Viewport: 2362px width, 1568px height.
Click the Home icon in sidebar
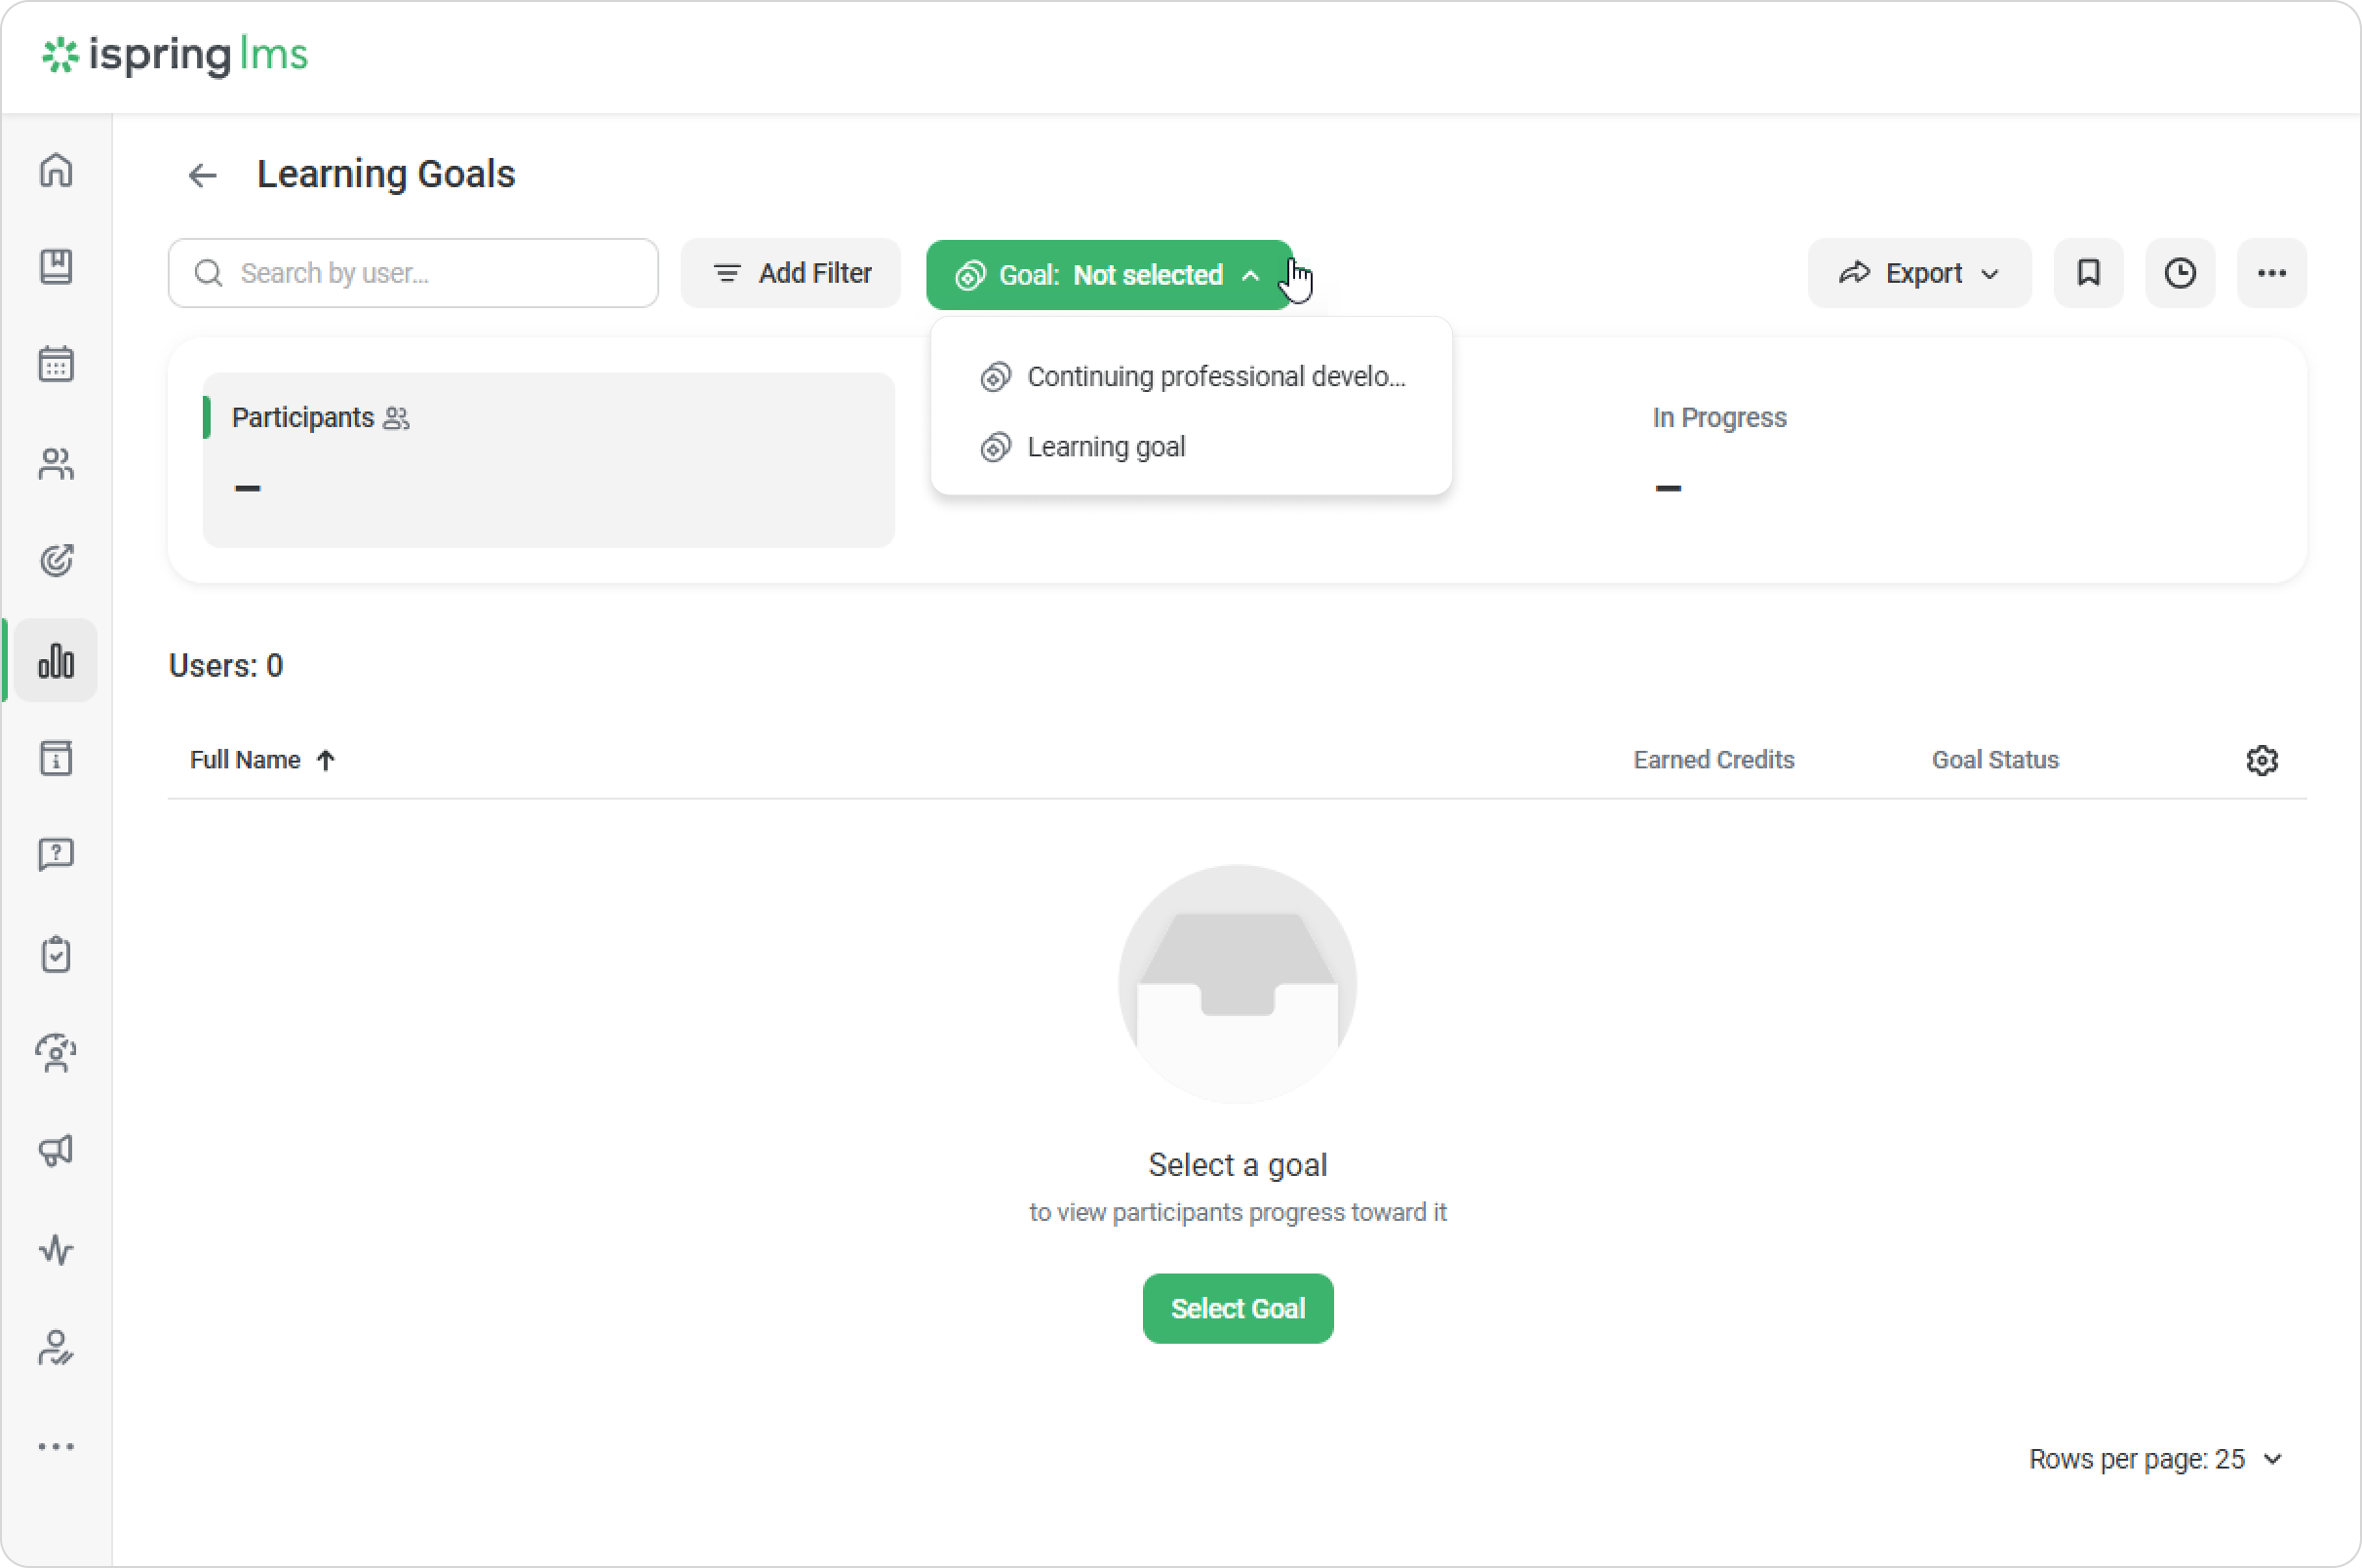[56, 170]
